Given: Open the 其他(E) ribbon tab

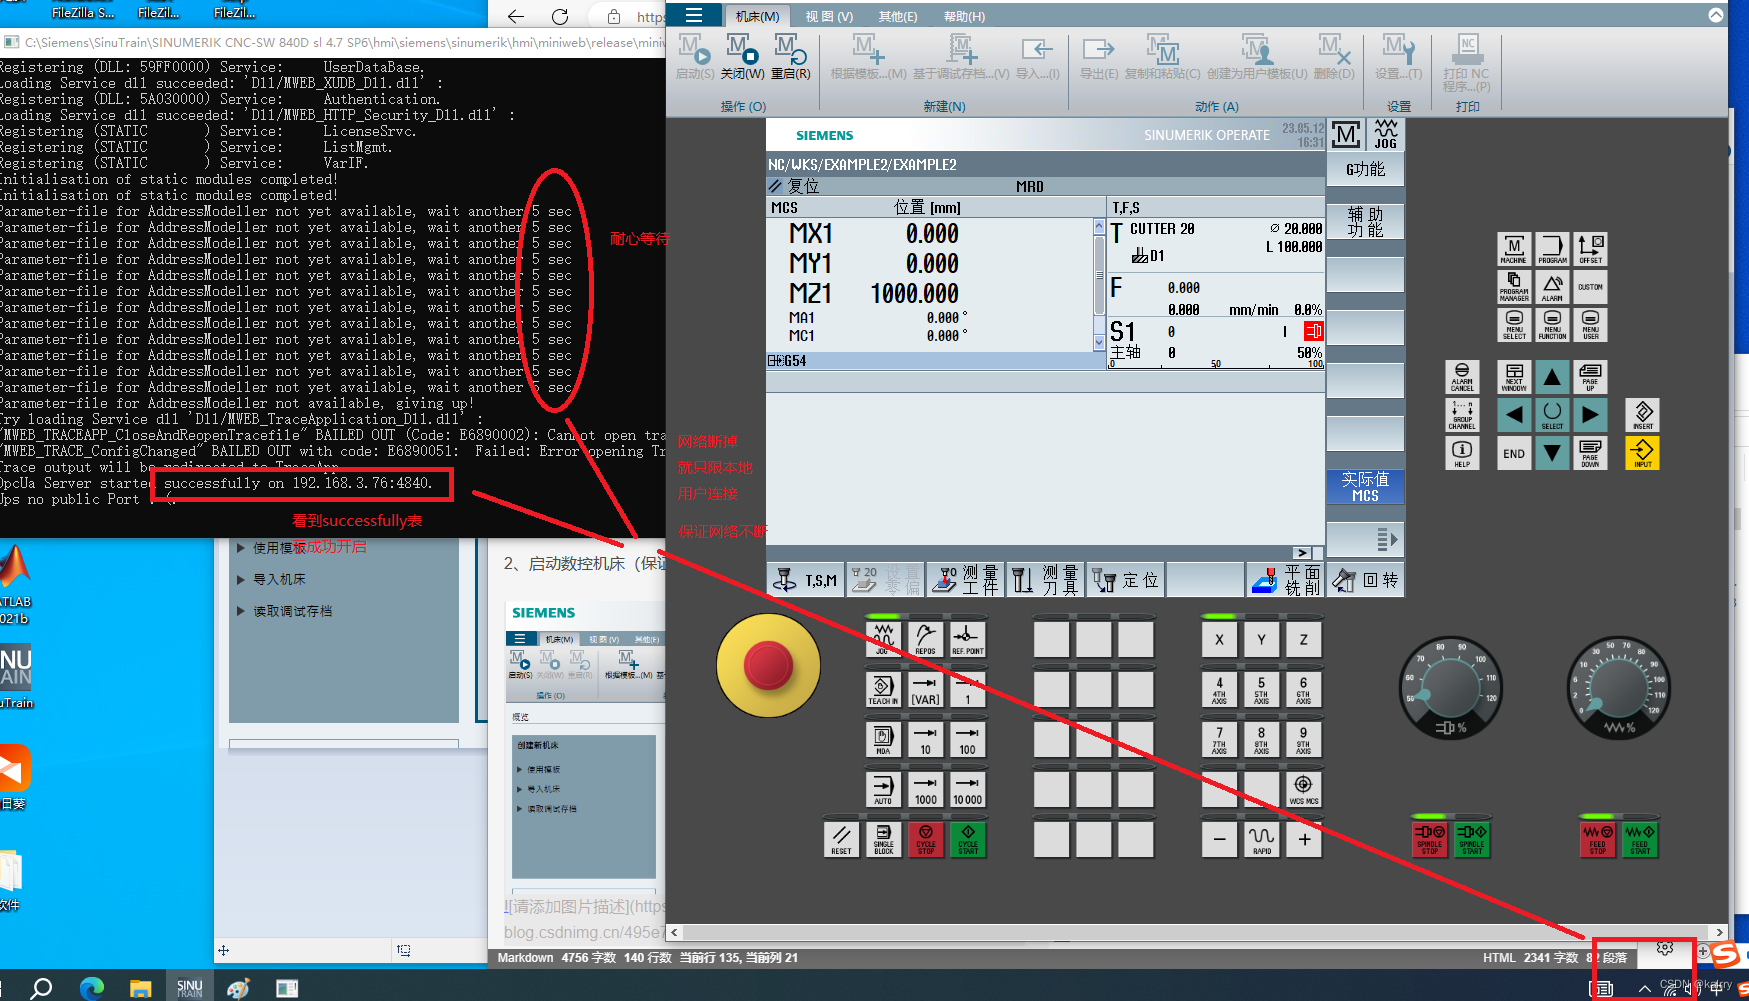Looking at the screenshot, I should point(897,16).
